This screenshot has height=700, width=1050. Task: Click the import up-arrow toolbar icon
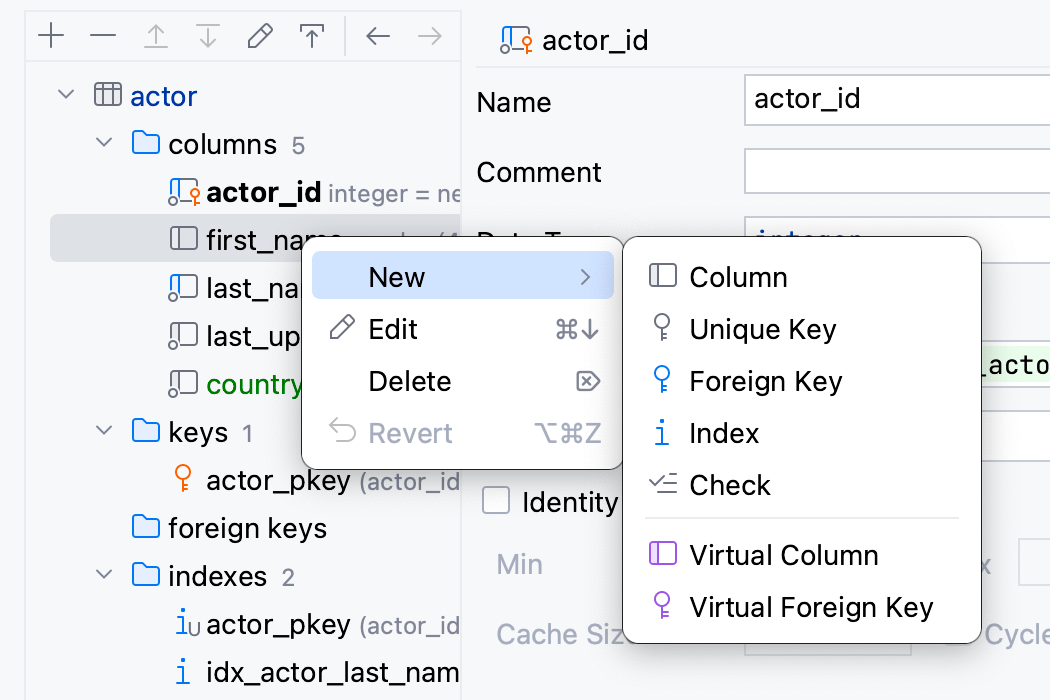[x=156, y=36]
